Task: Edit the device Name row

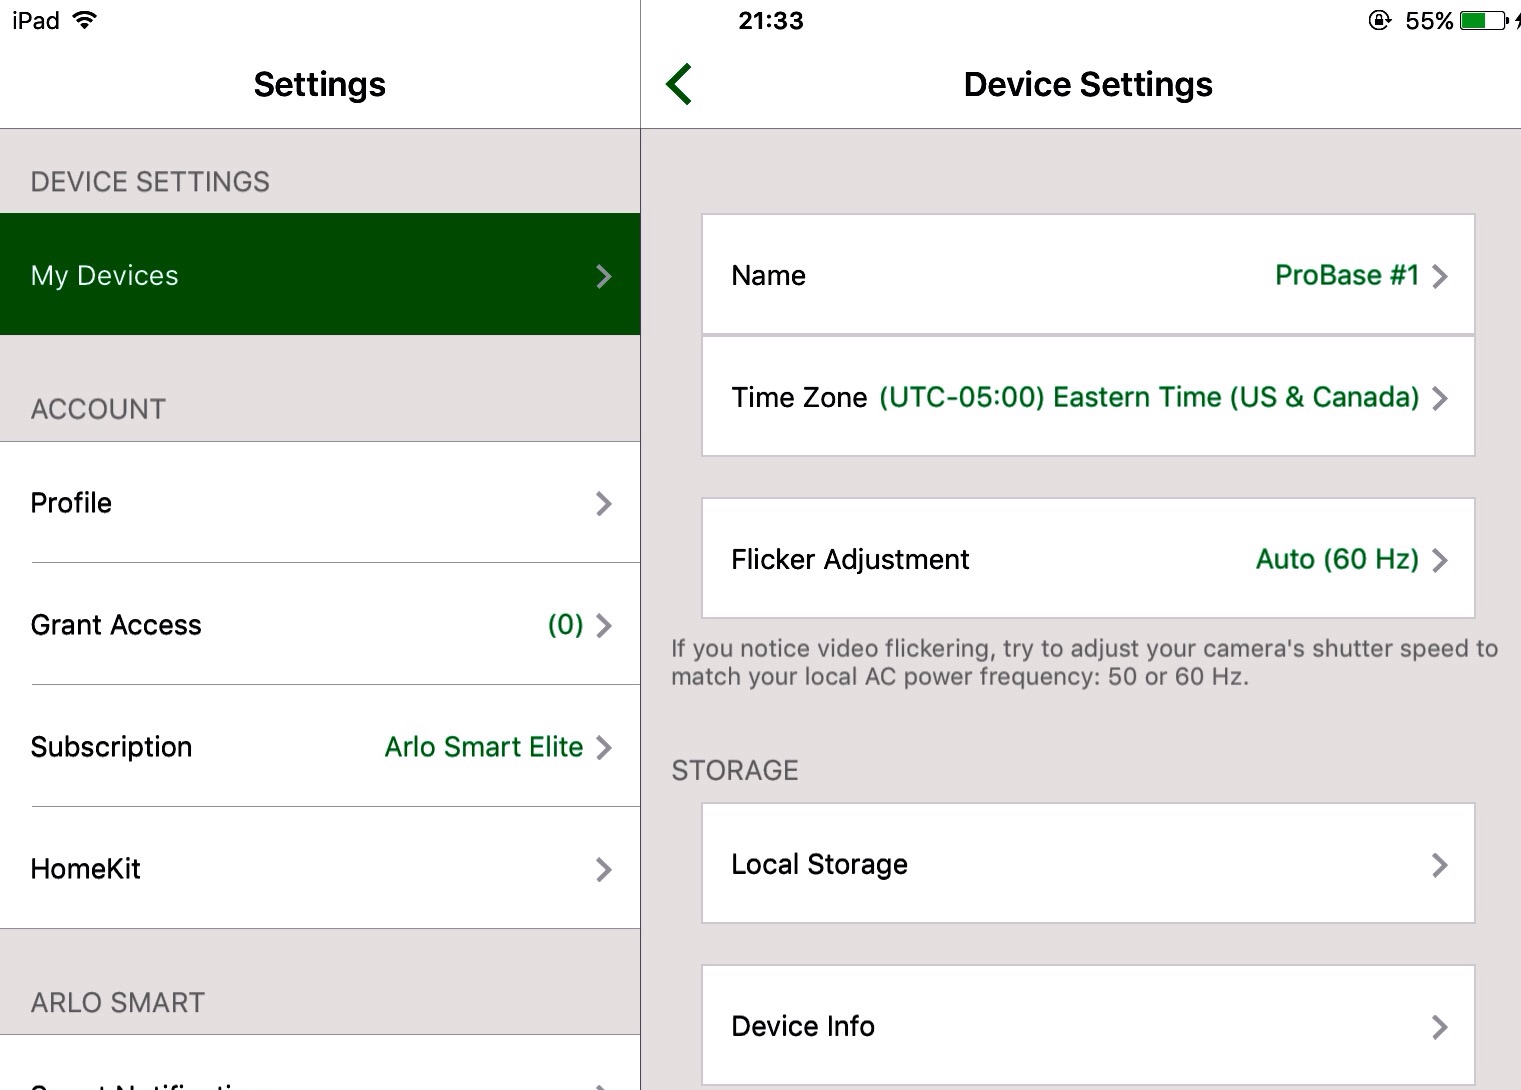Action: pyautogui.click(x=1088, y=274)
